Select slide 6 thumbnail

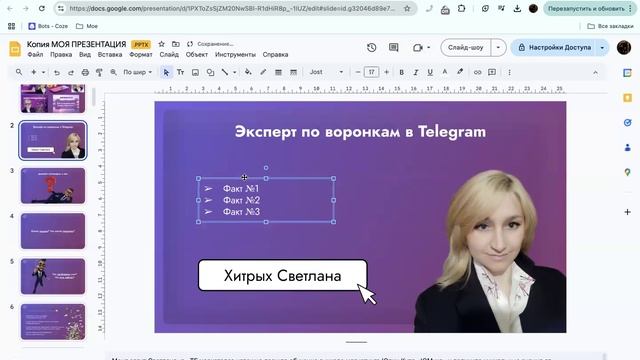tap(53, 322)
